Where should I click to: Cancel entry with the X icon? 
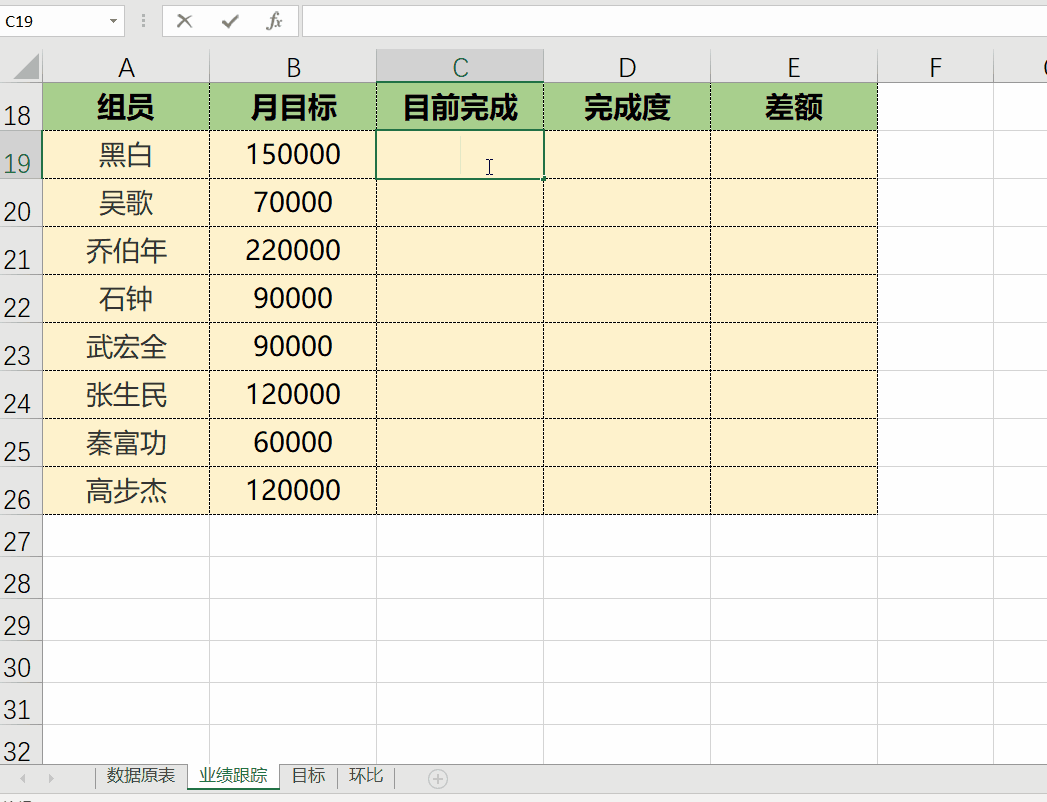point(184,21)
